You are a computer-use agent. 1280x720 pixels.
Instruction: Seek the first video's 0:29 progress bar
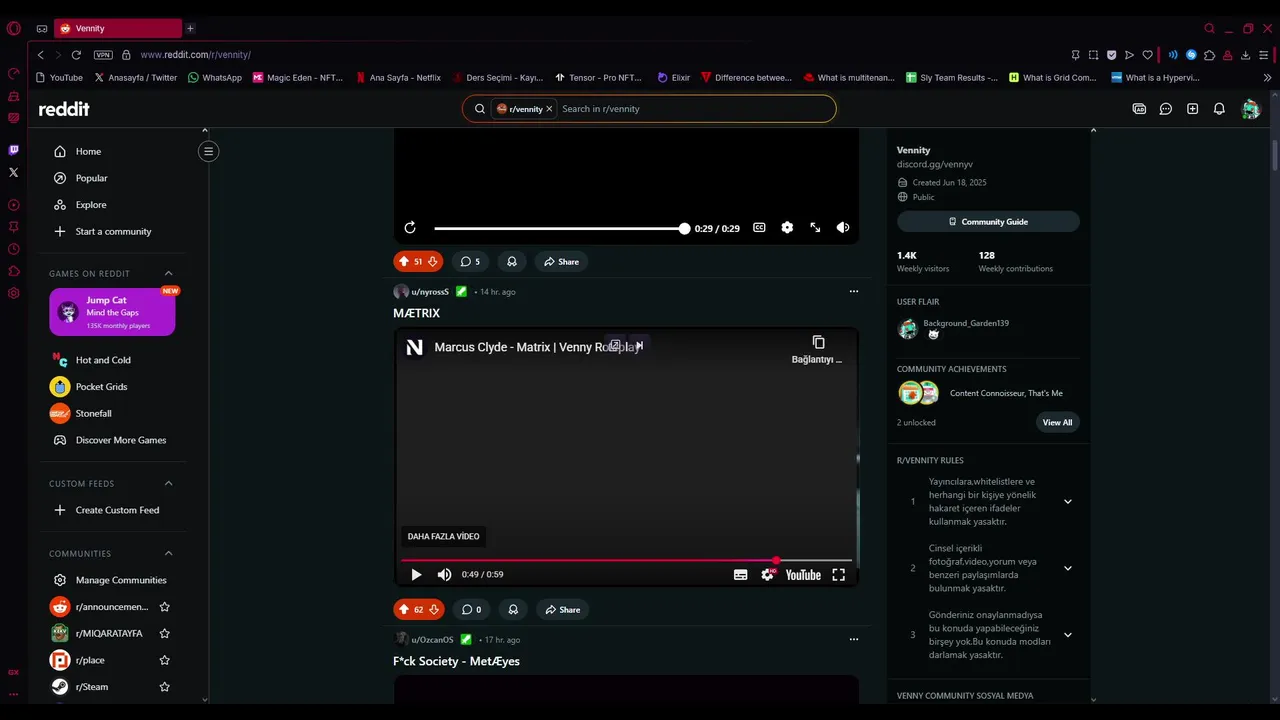point(560,228)
